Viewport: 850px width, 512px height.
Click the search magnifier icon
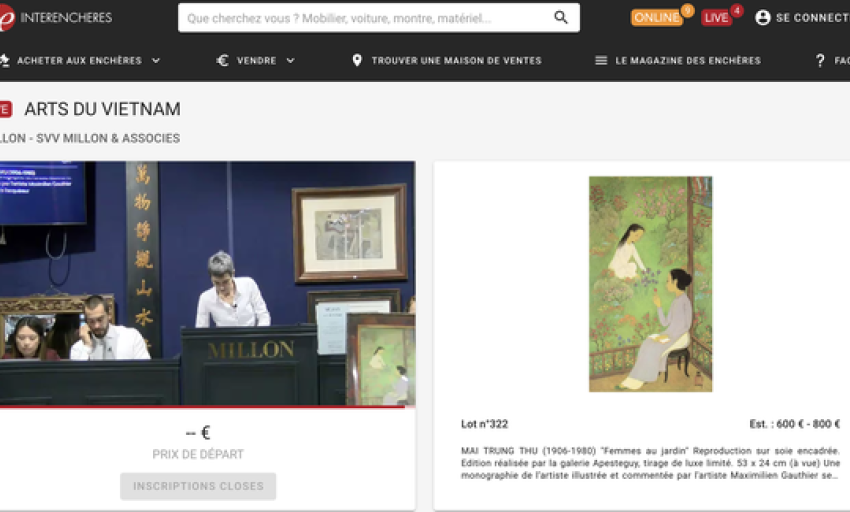[561, 18]
